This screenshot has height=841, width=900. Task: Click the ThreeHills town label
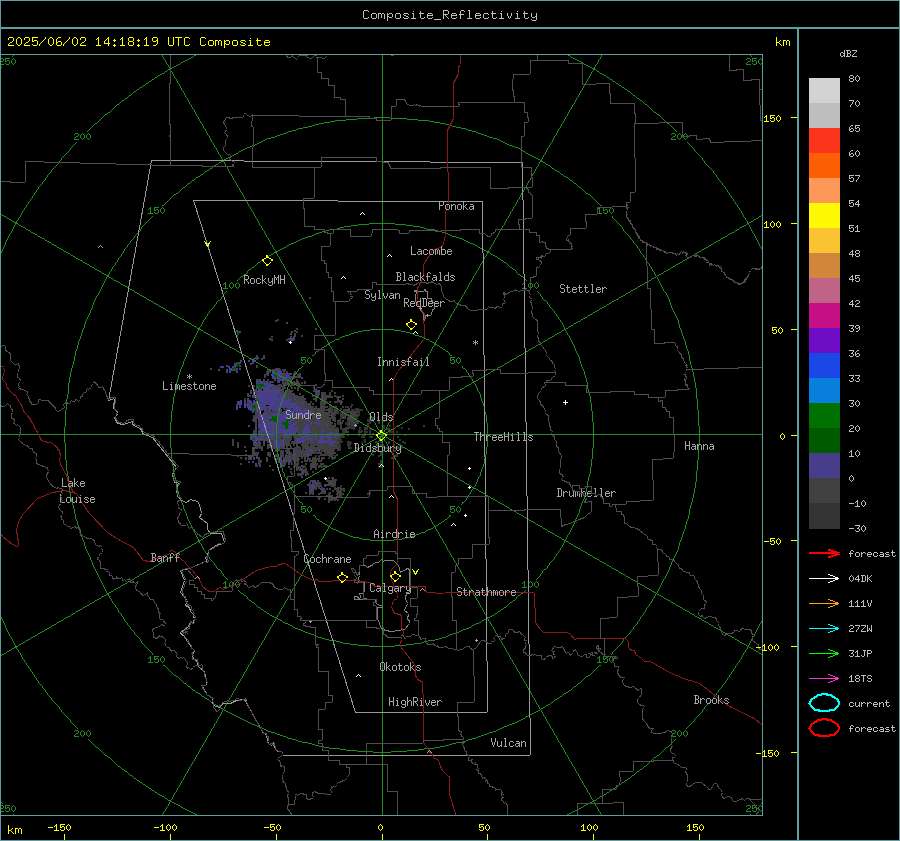click(503, 437)
